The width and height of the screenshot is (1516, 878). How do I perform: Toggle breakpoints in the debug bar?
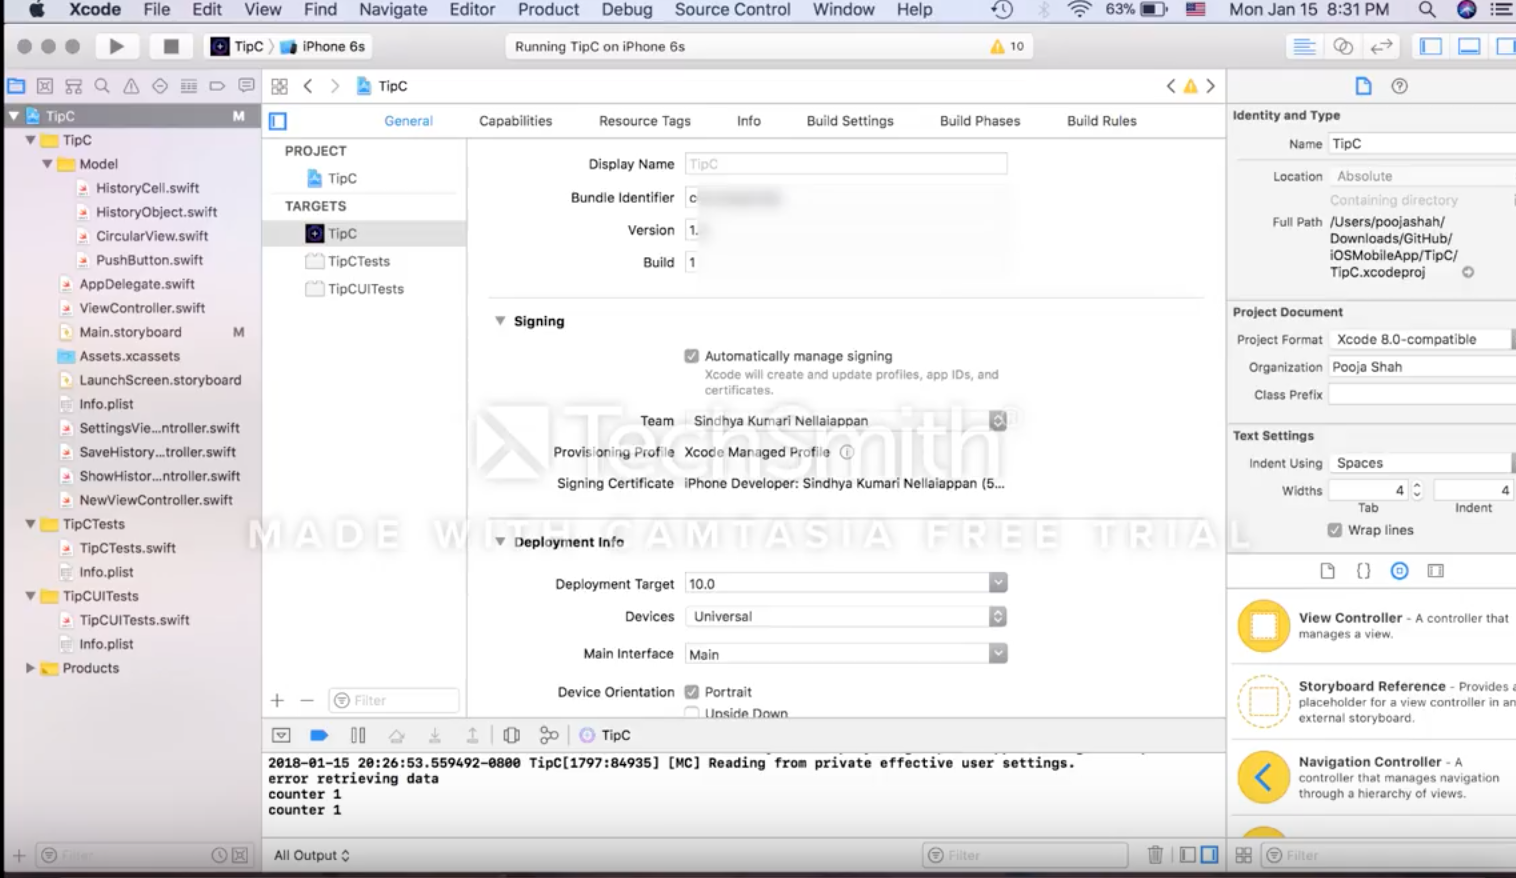point(319,735)
